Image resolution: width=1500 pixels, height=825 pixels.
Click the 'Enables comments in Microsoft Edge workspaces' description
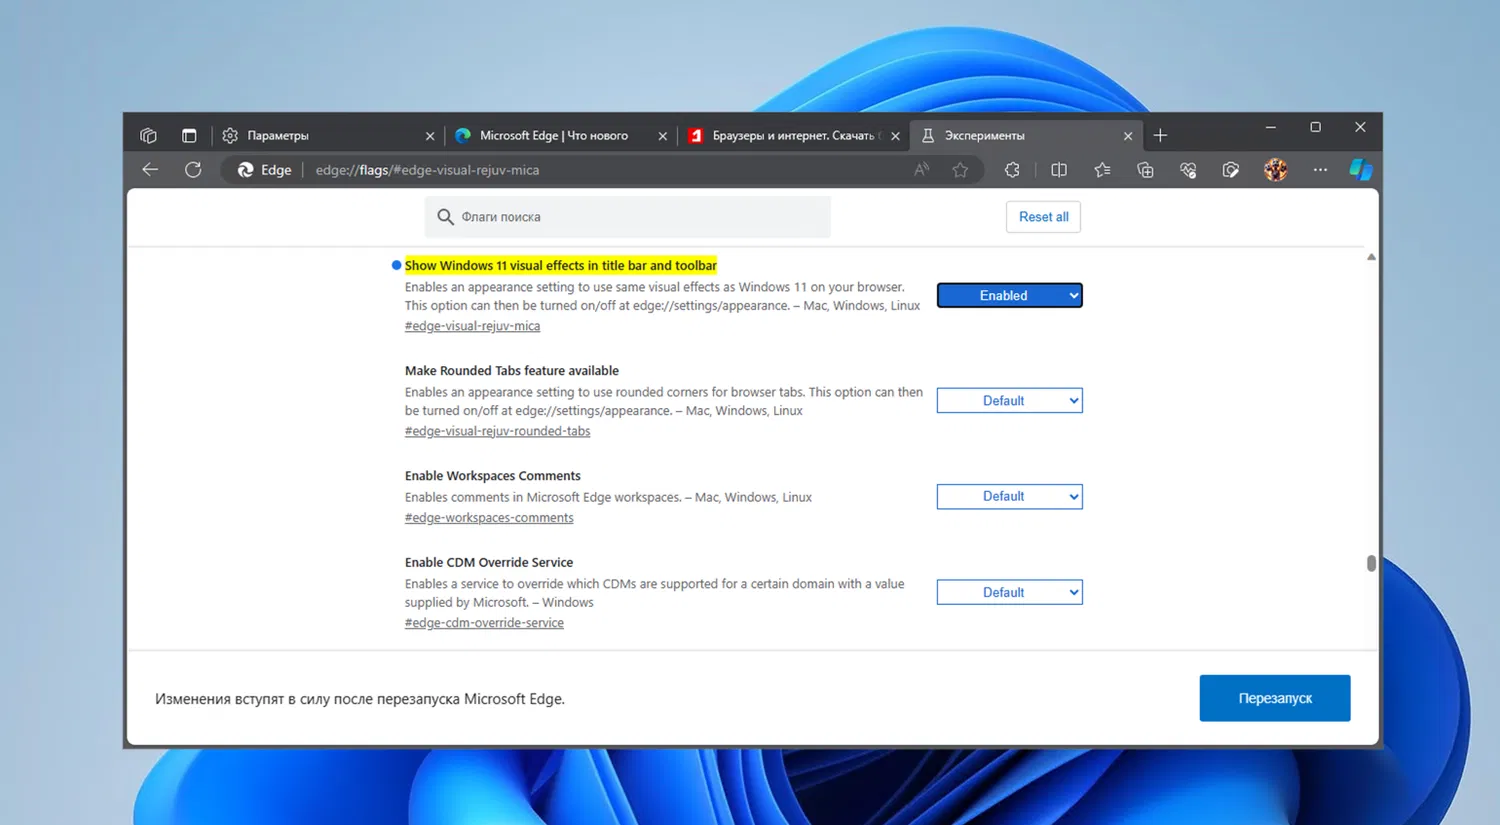(x=608, y=497)
